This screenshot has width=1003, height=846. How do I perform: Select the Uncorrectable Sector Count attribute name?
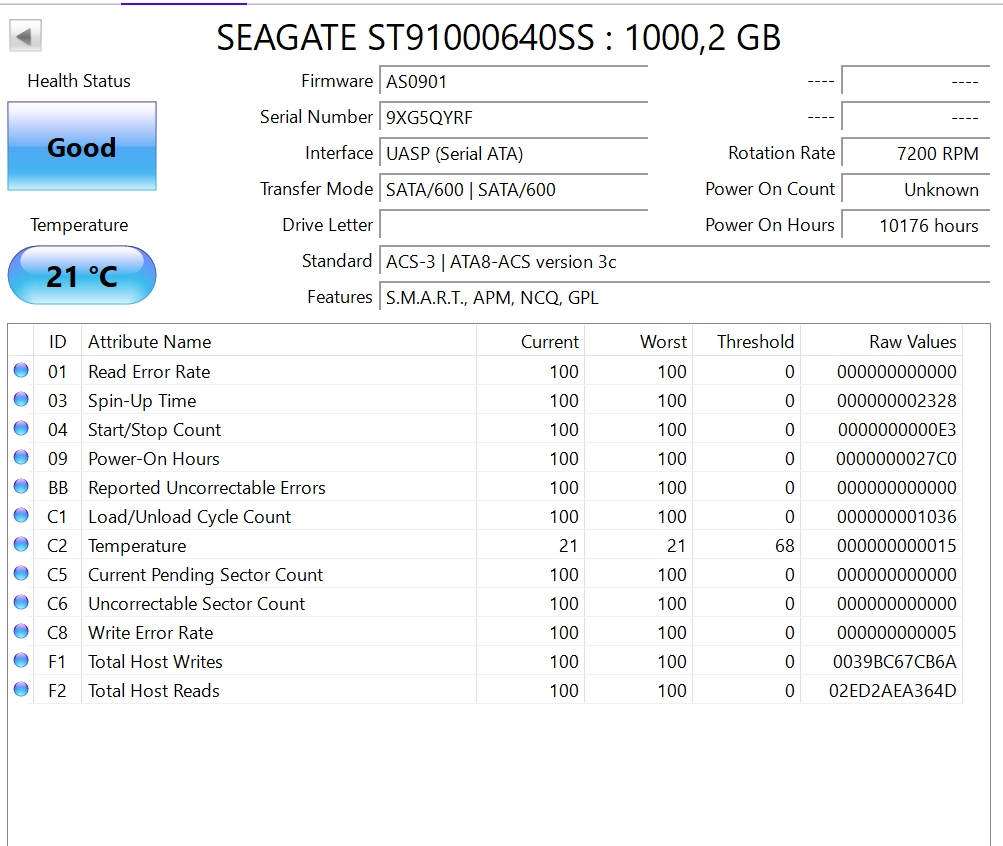point(196,604)
